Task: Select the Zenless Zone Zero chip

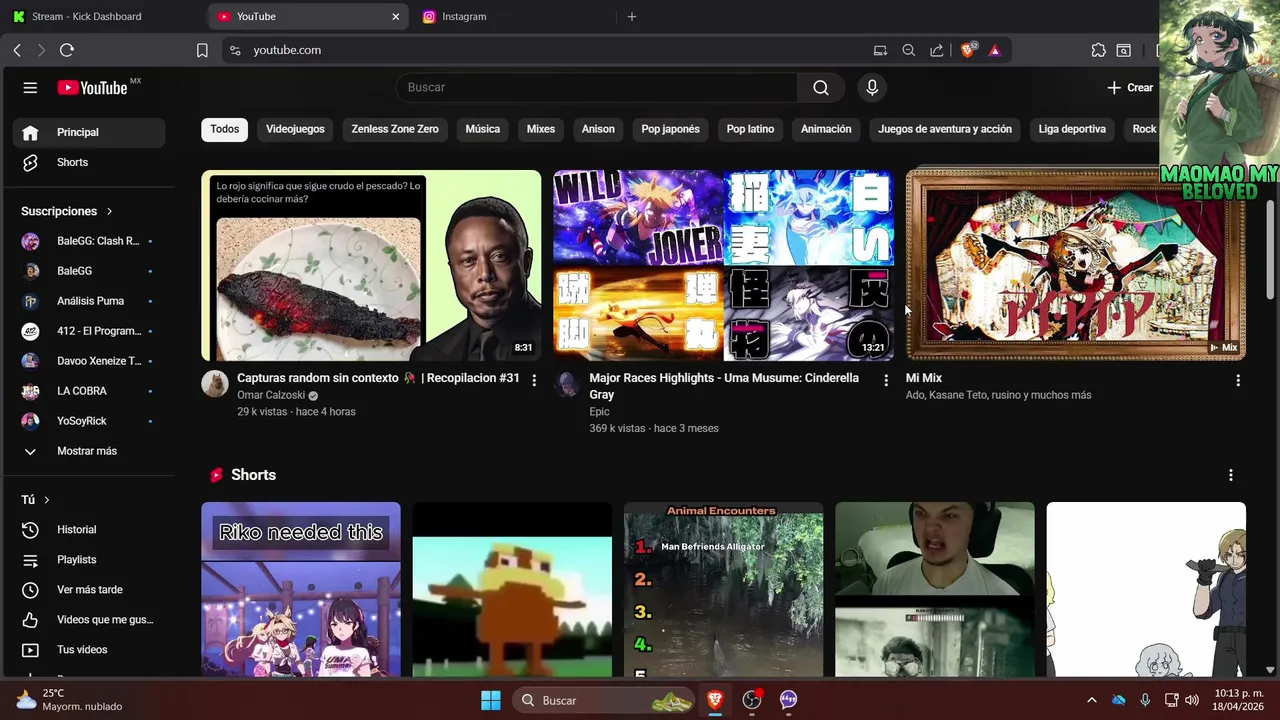Action: coord(395,129)
